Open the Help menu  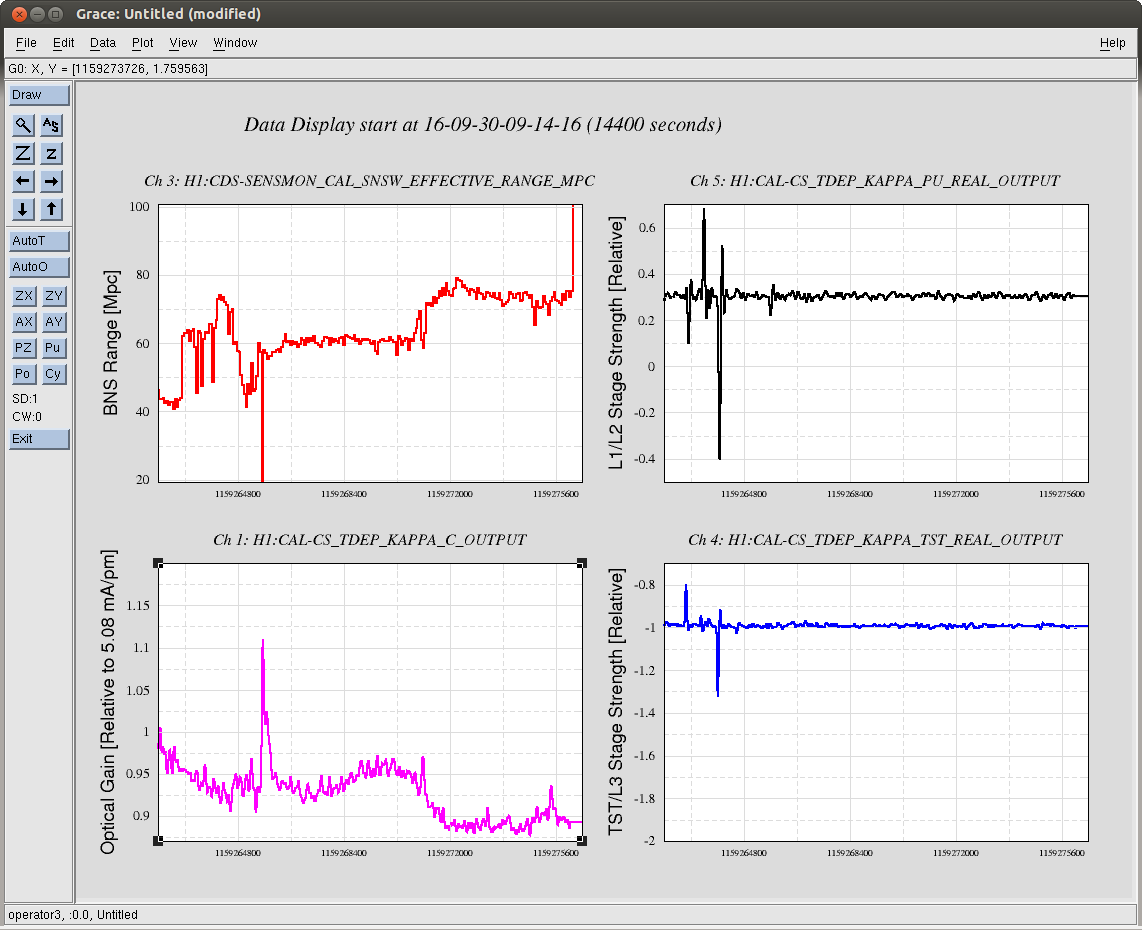click(1112, 43)
